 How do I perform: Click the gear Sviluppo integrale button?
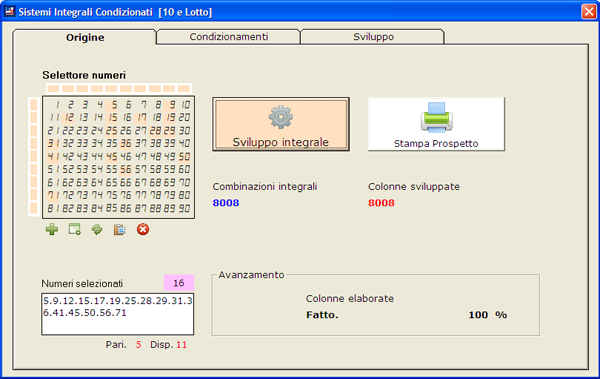(281, 124)
